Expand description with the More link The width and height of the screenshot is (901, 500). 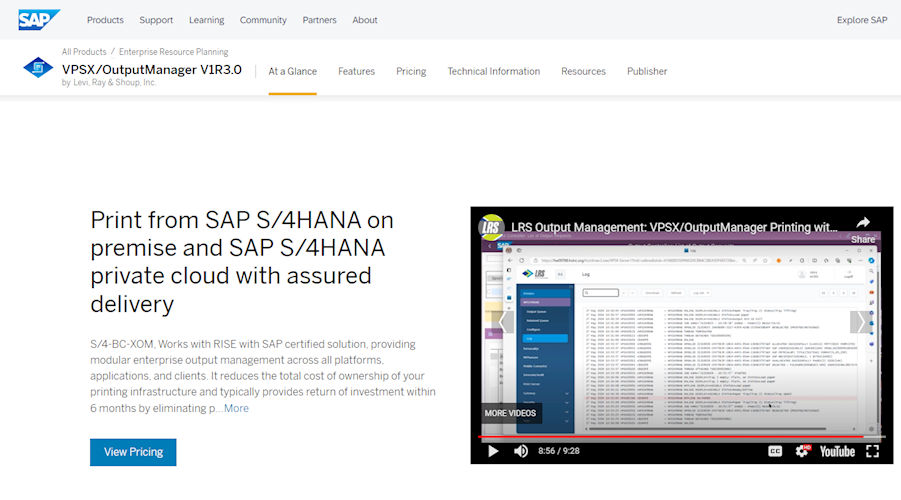[236, 408]
